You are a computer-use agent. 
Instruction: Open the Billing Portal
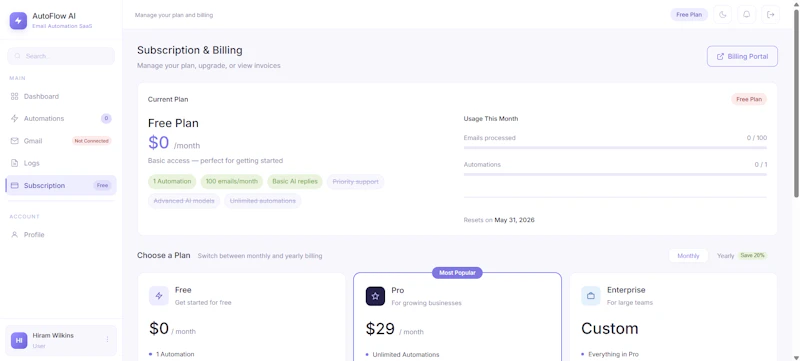pyautogui.click(x=742, y=56)
